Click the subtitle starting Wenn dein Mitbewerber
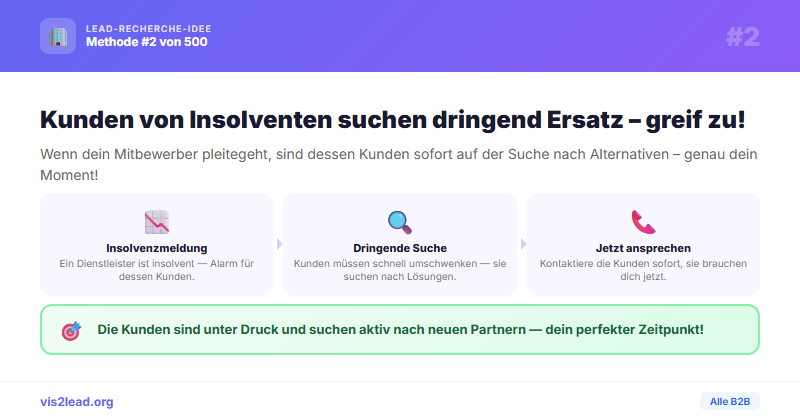The height and width of the screenshot is (420, 800). tap(399, 164)
